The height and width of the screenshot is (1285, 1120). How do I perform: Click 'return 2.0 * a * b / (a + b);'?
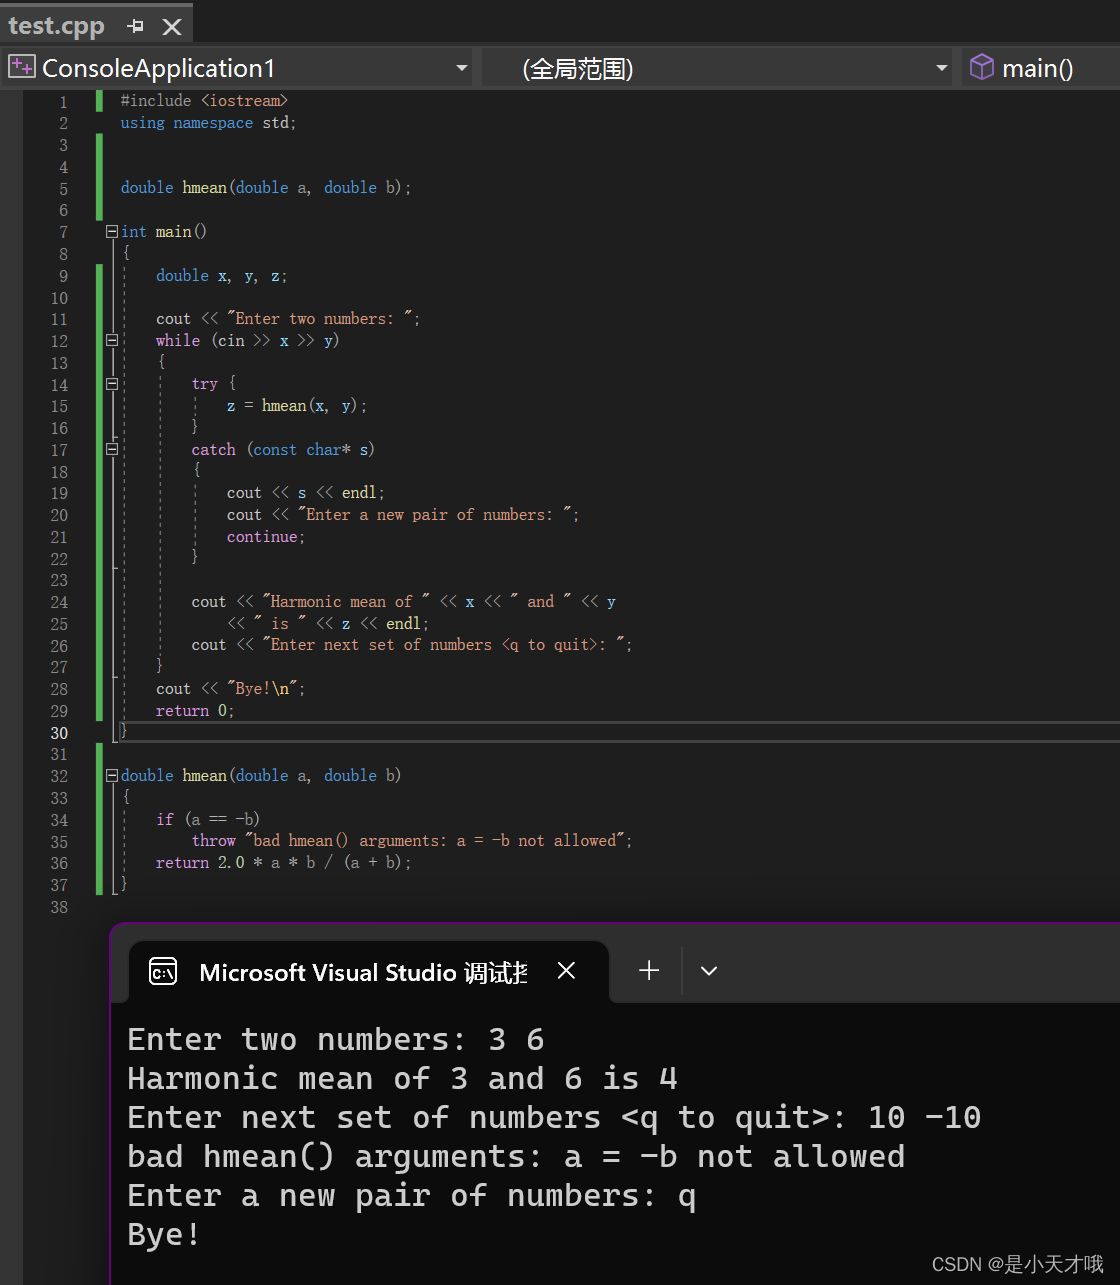coord(283,863)
